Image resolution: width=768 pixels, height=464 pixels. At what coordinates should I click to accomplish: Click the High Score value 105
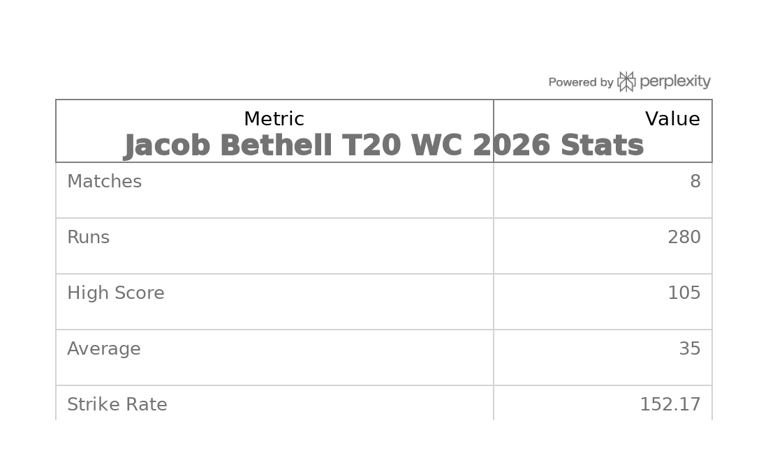click(684, 294)
